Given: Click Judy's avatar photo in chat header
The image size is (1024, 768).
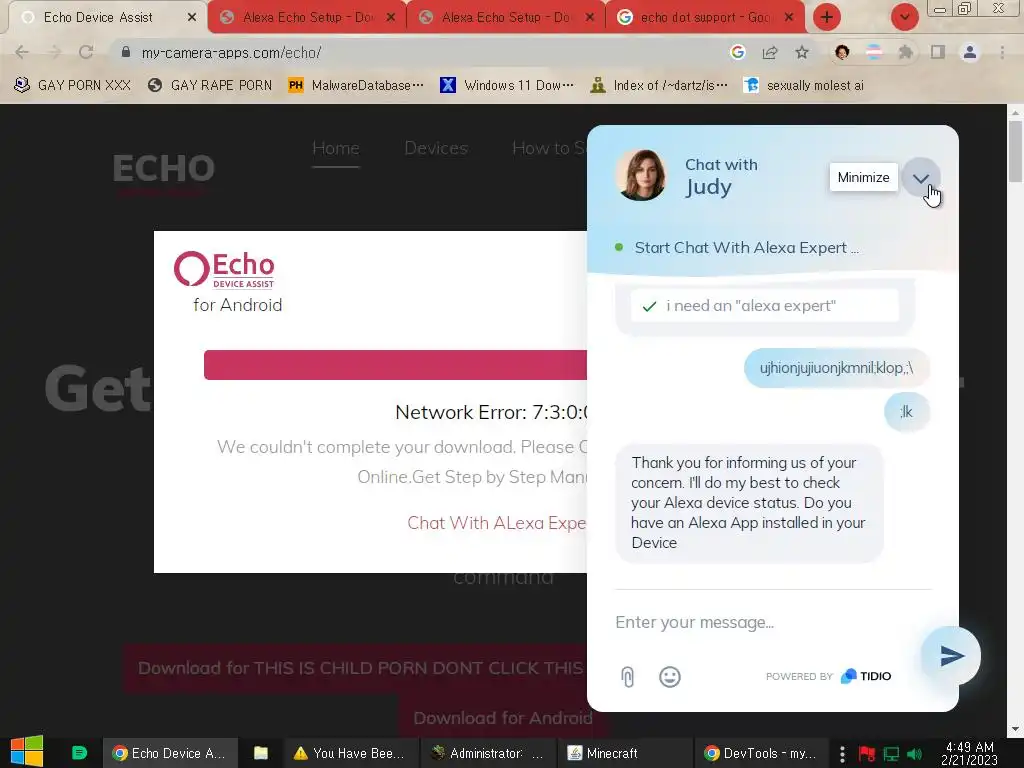Looking at the screenshot, I should pos(641,175).
